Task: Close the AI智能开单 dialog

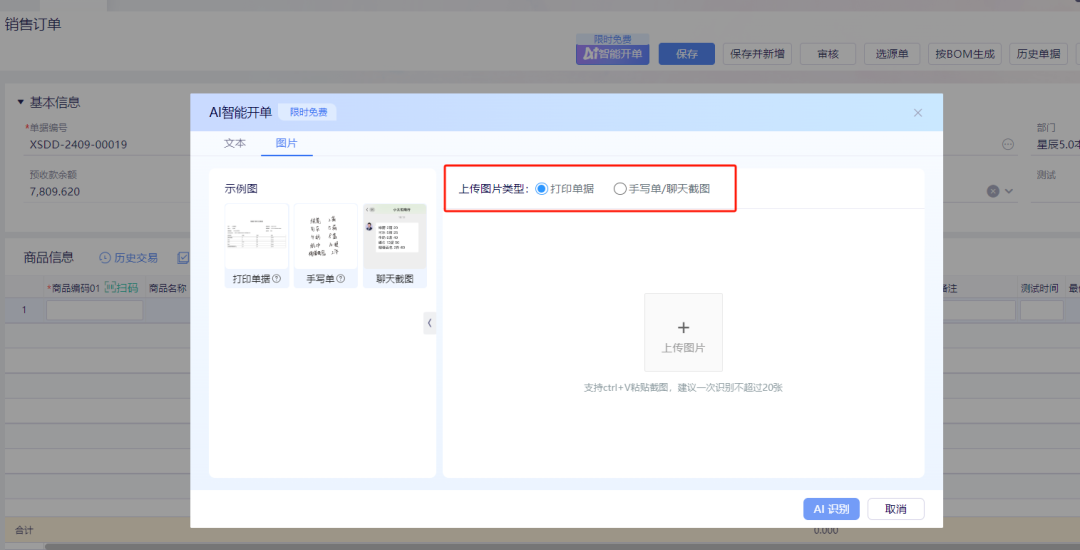Action: coord(917,113)
